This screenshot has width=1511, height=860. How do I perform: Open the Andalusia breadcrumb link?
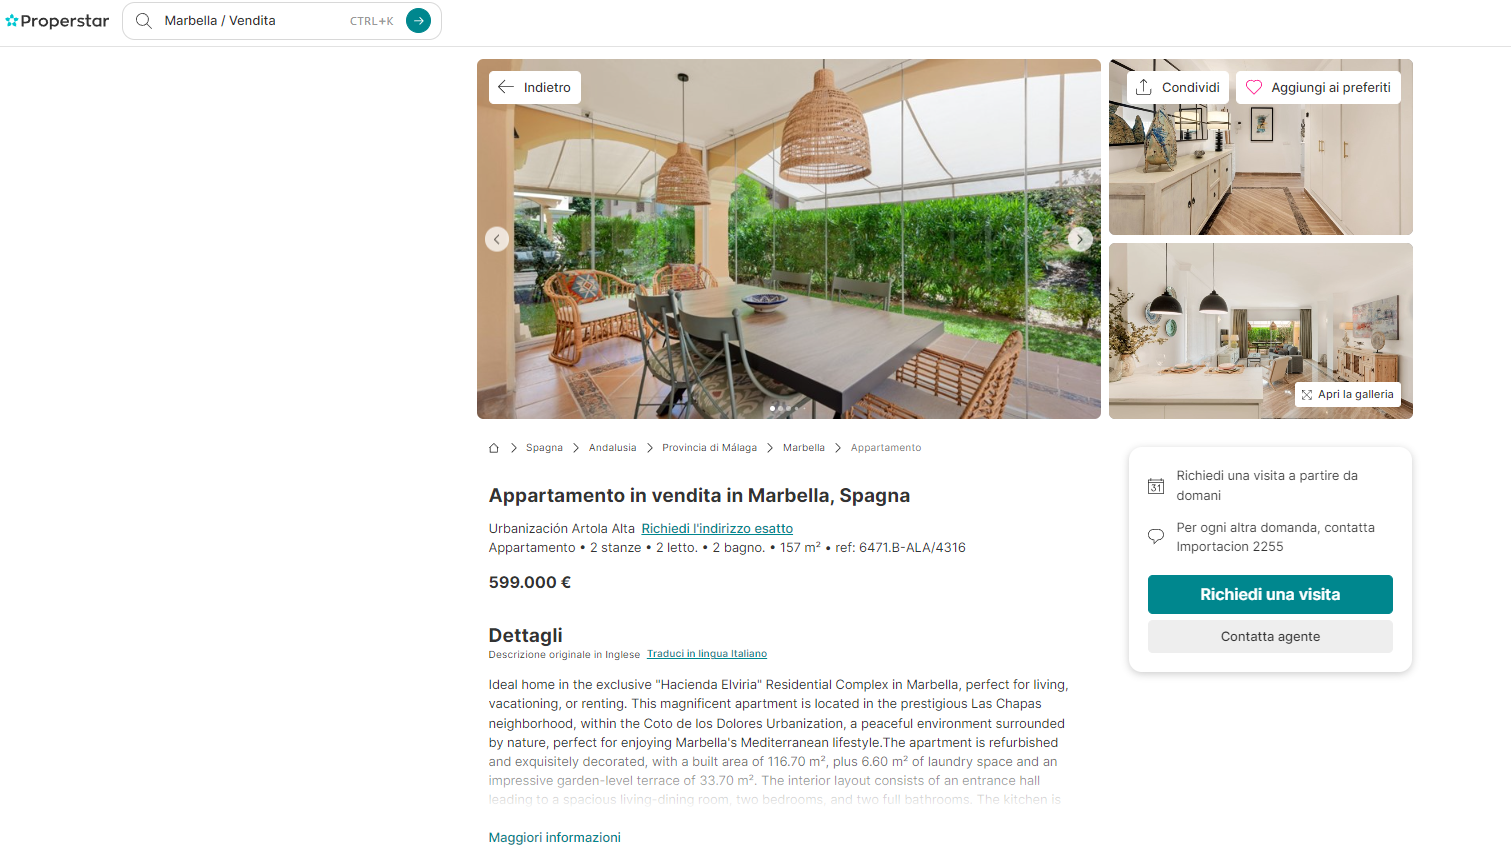click(x=612, y=448)
